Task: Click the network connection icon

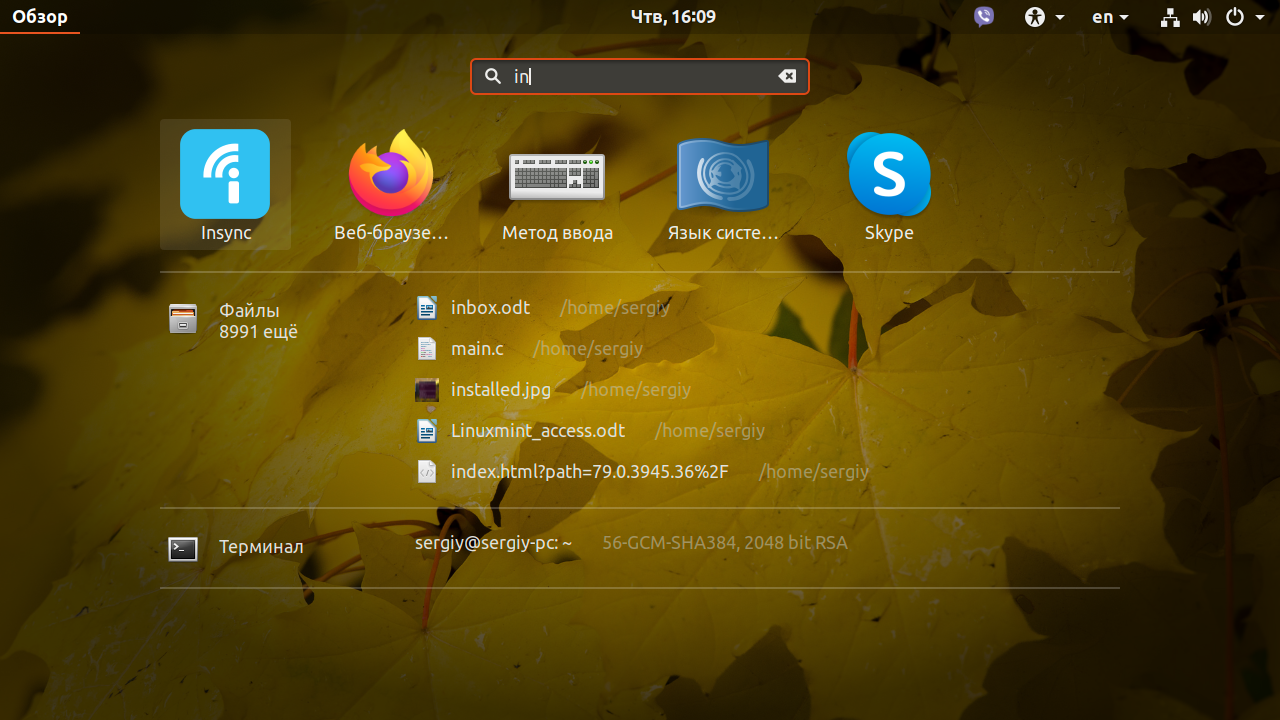Action: pos(1171,17)
